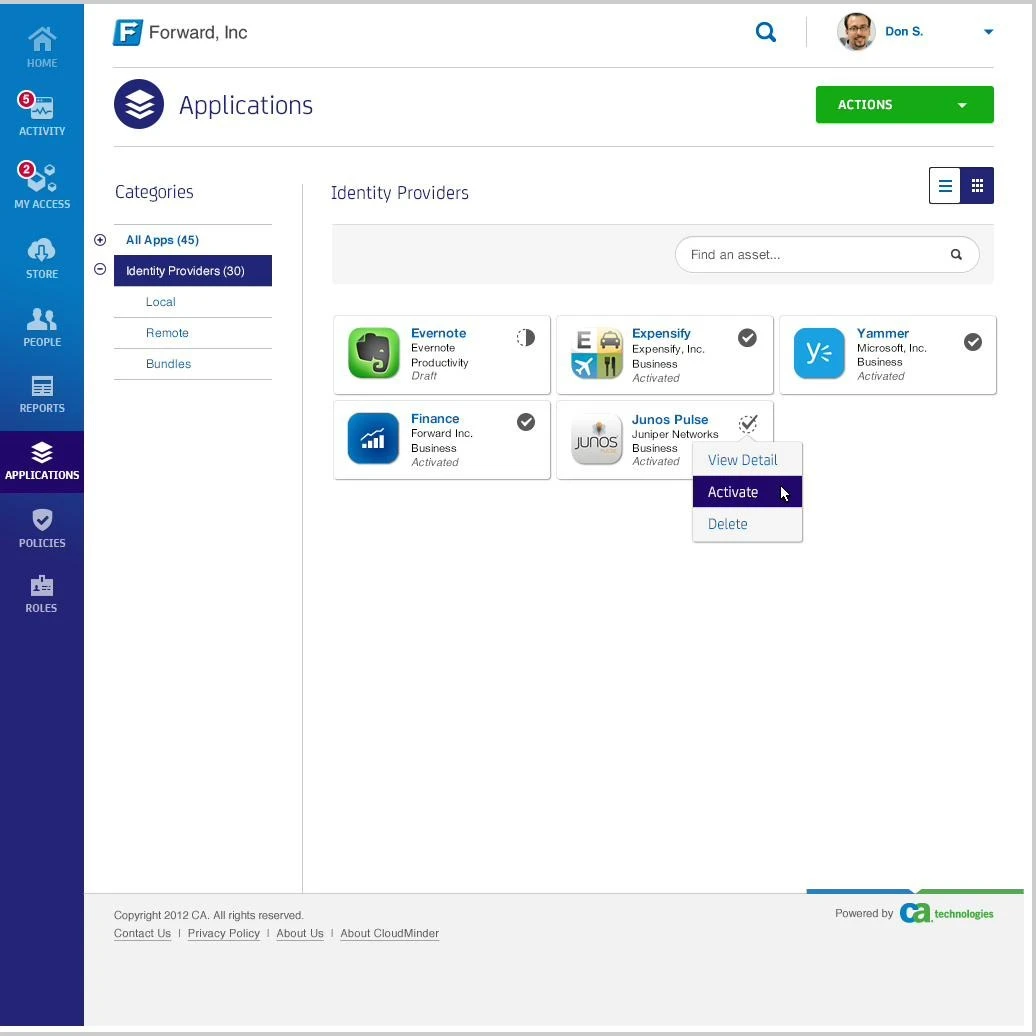Open the Expensify title link
Image resolution: width=1036 pixels, height=1036 pixels.
point(661,333)
